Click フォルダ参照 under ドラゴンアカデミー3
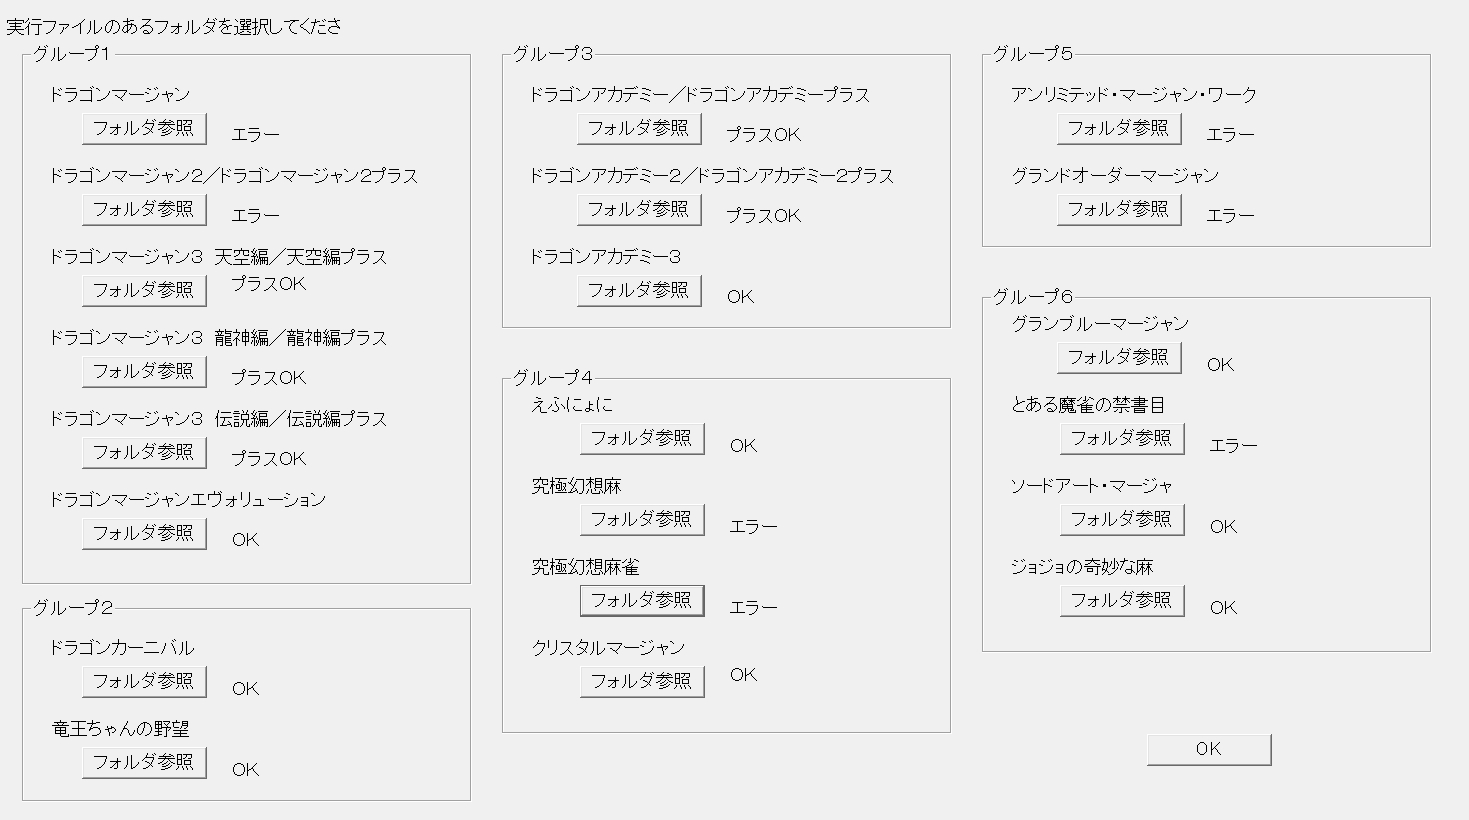The image size is (1469, 820). [639, 290]
